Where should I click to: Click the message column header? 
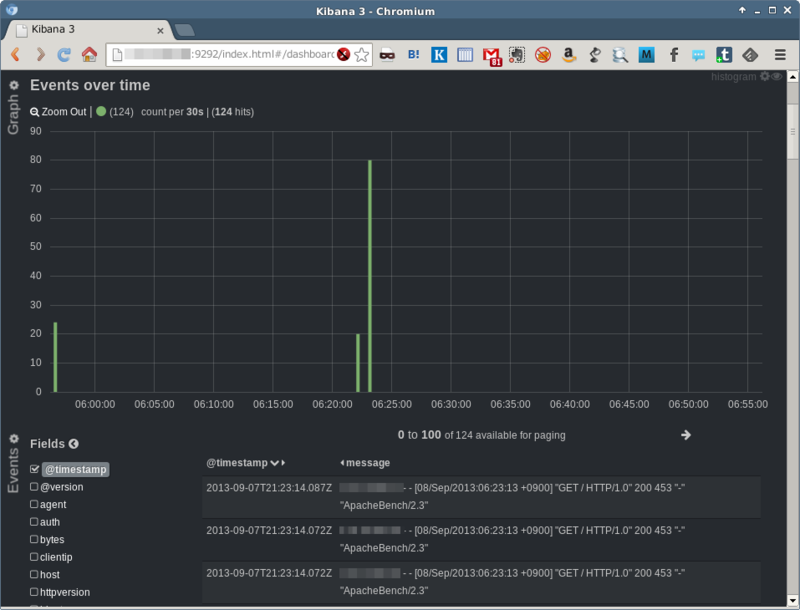coord(368,463)
